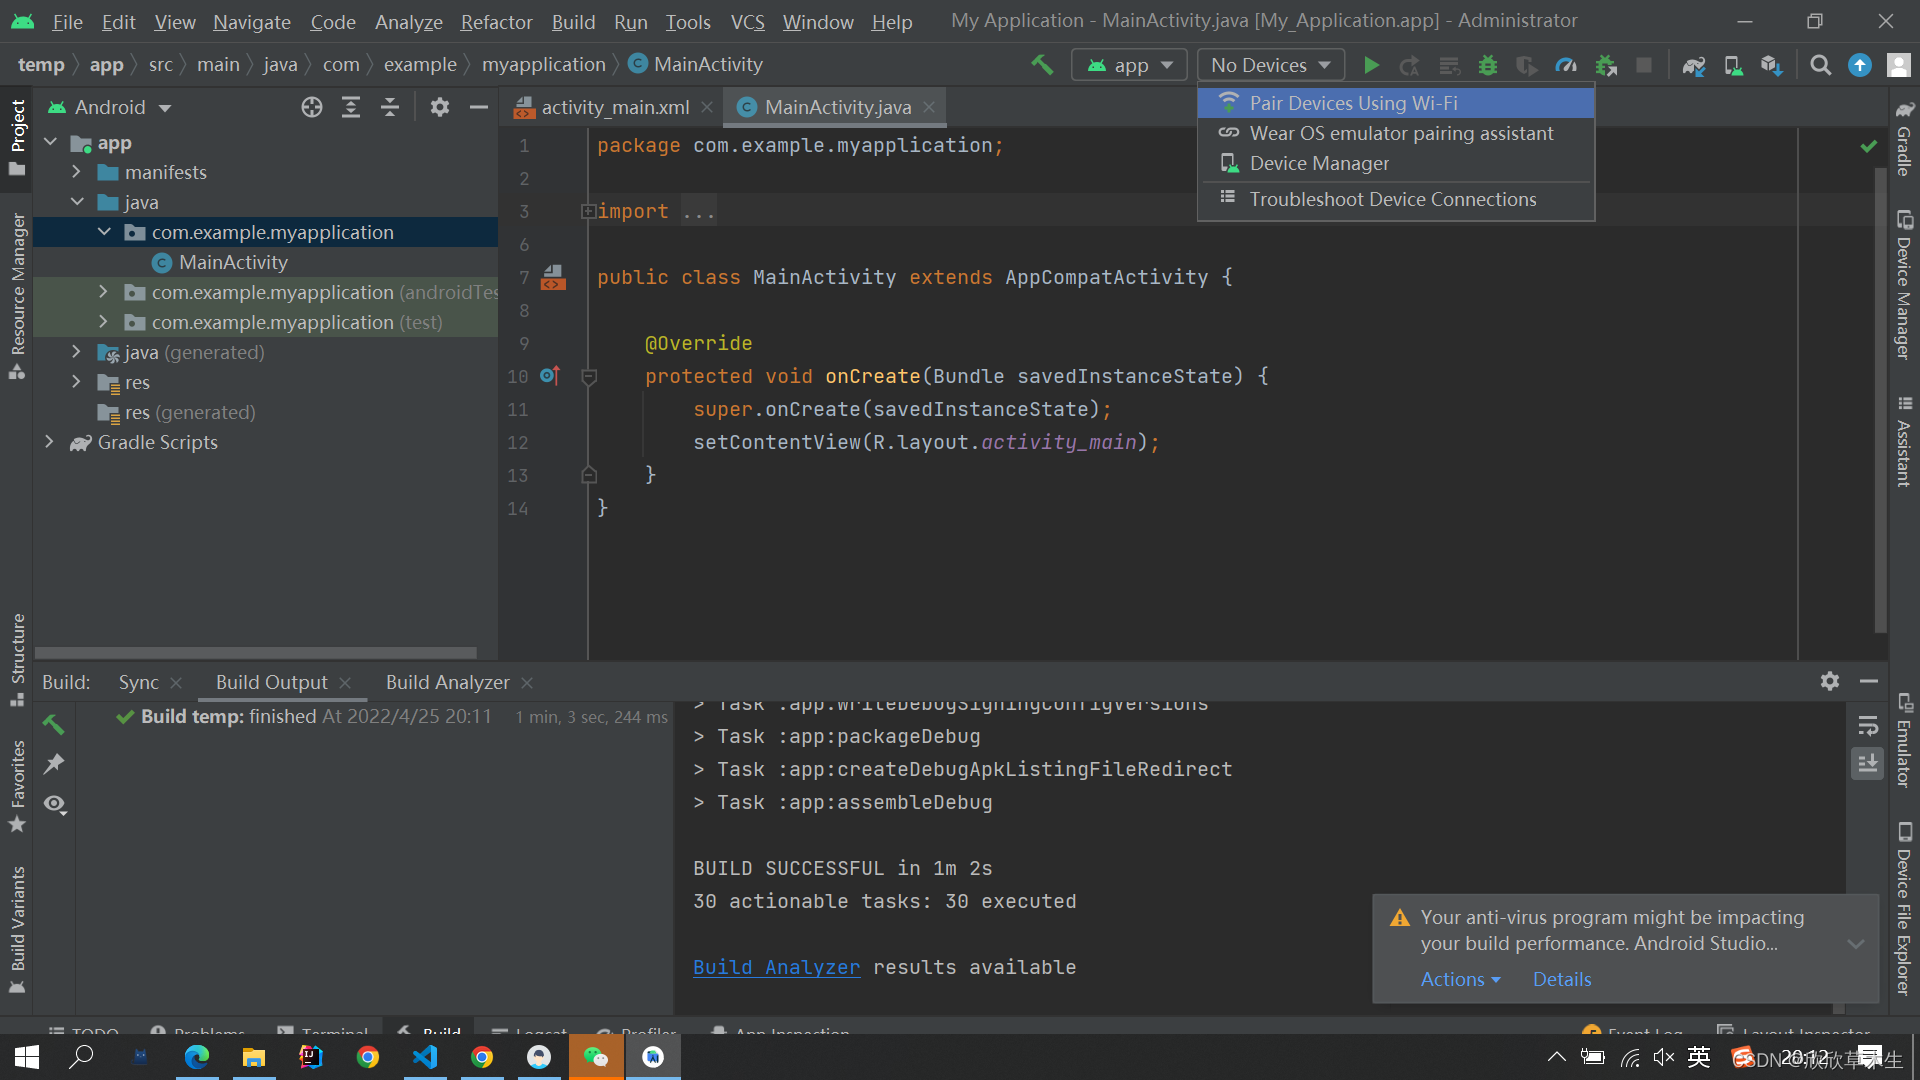Toggle the eye view filter in Build panel
The height and width of the screenshot is (1080, 1920).
55,804
